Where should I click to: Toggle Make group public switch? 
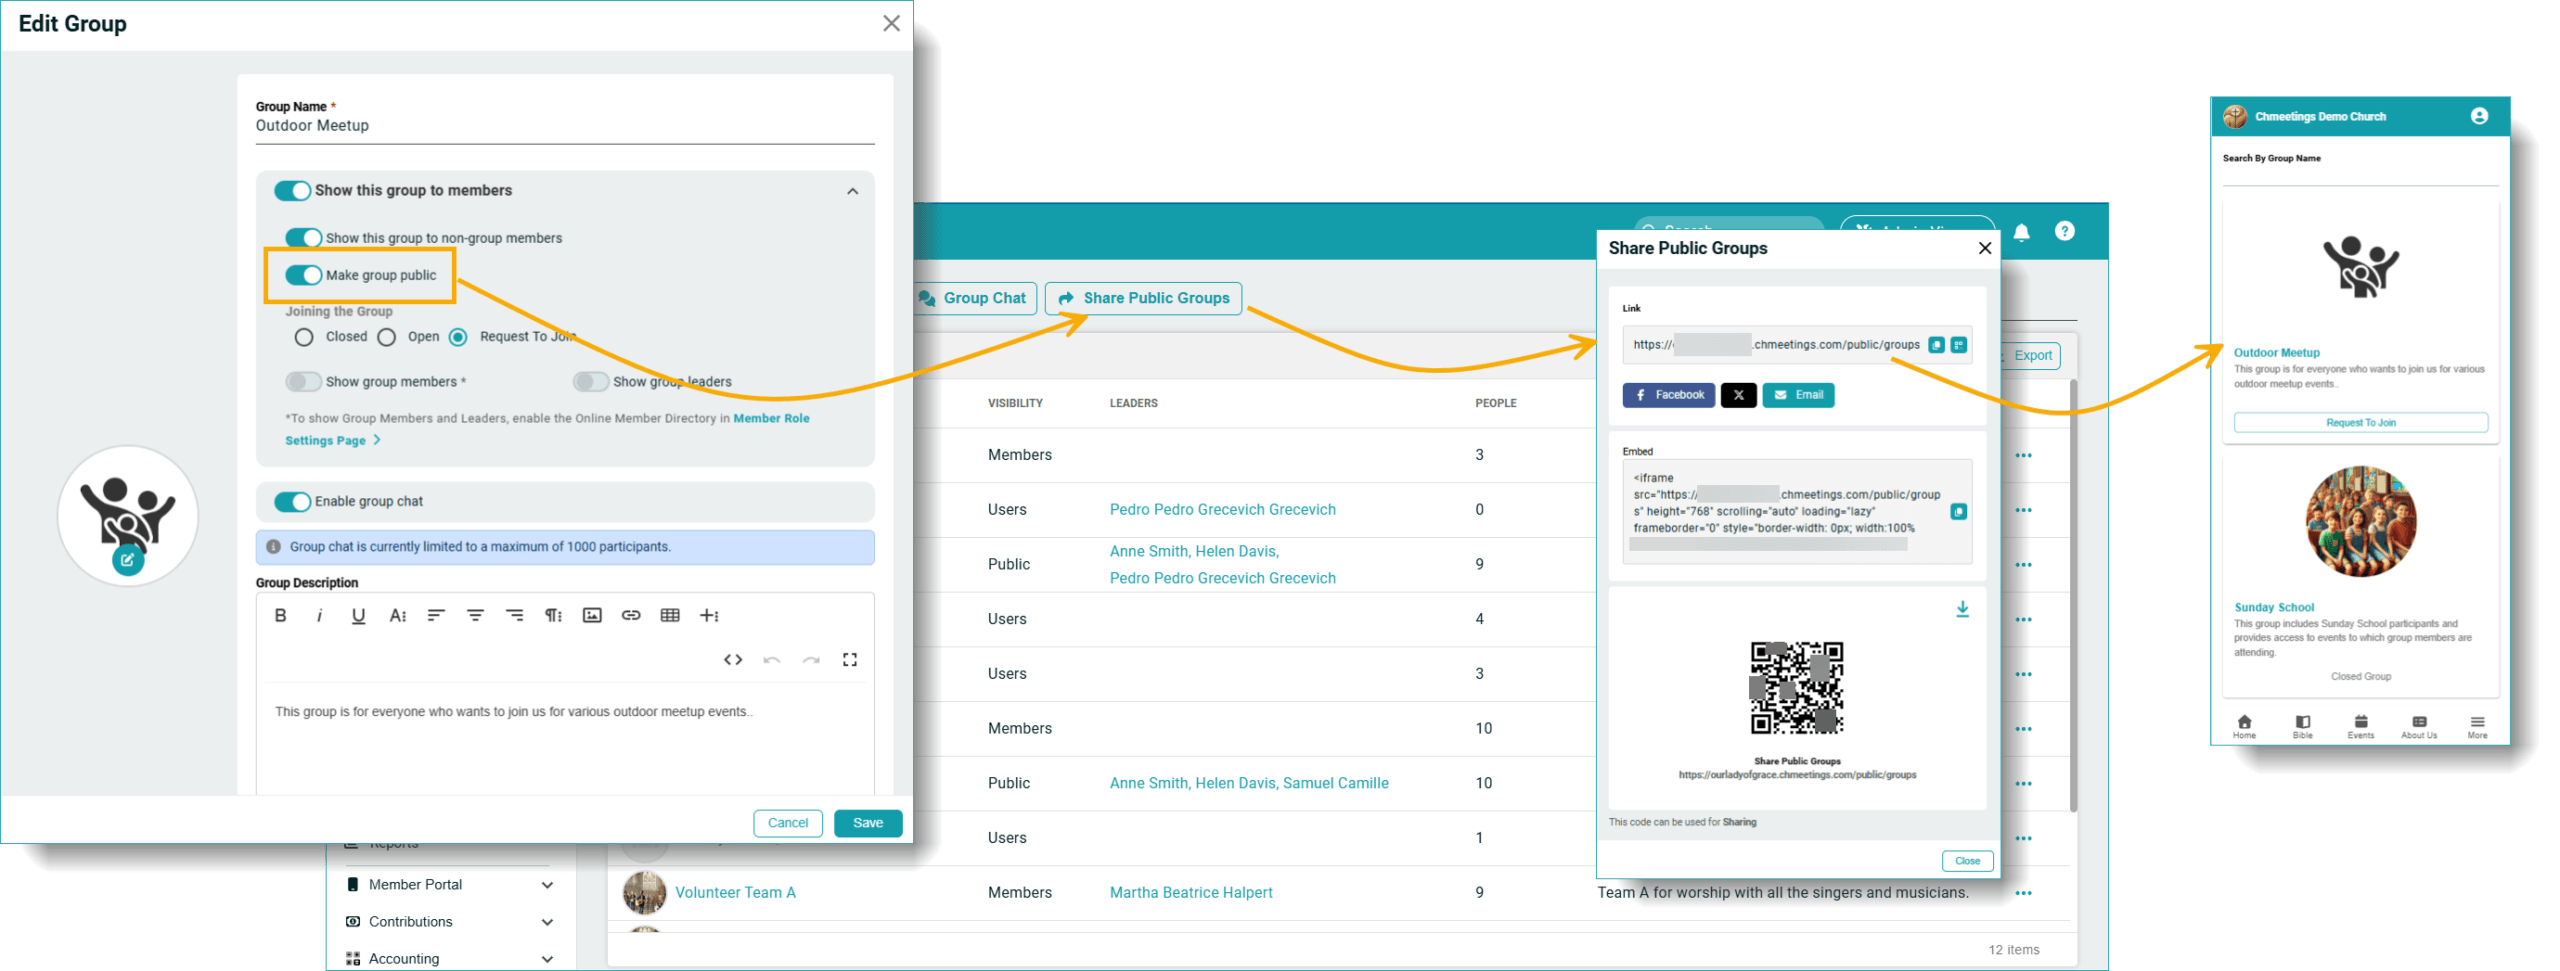303,275
